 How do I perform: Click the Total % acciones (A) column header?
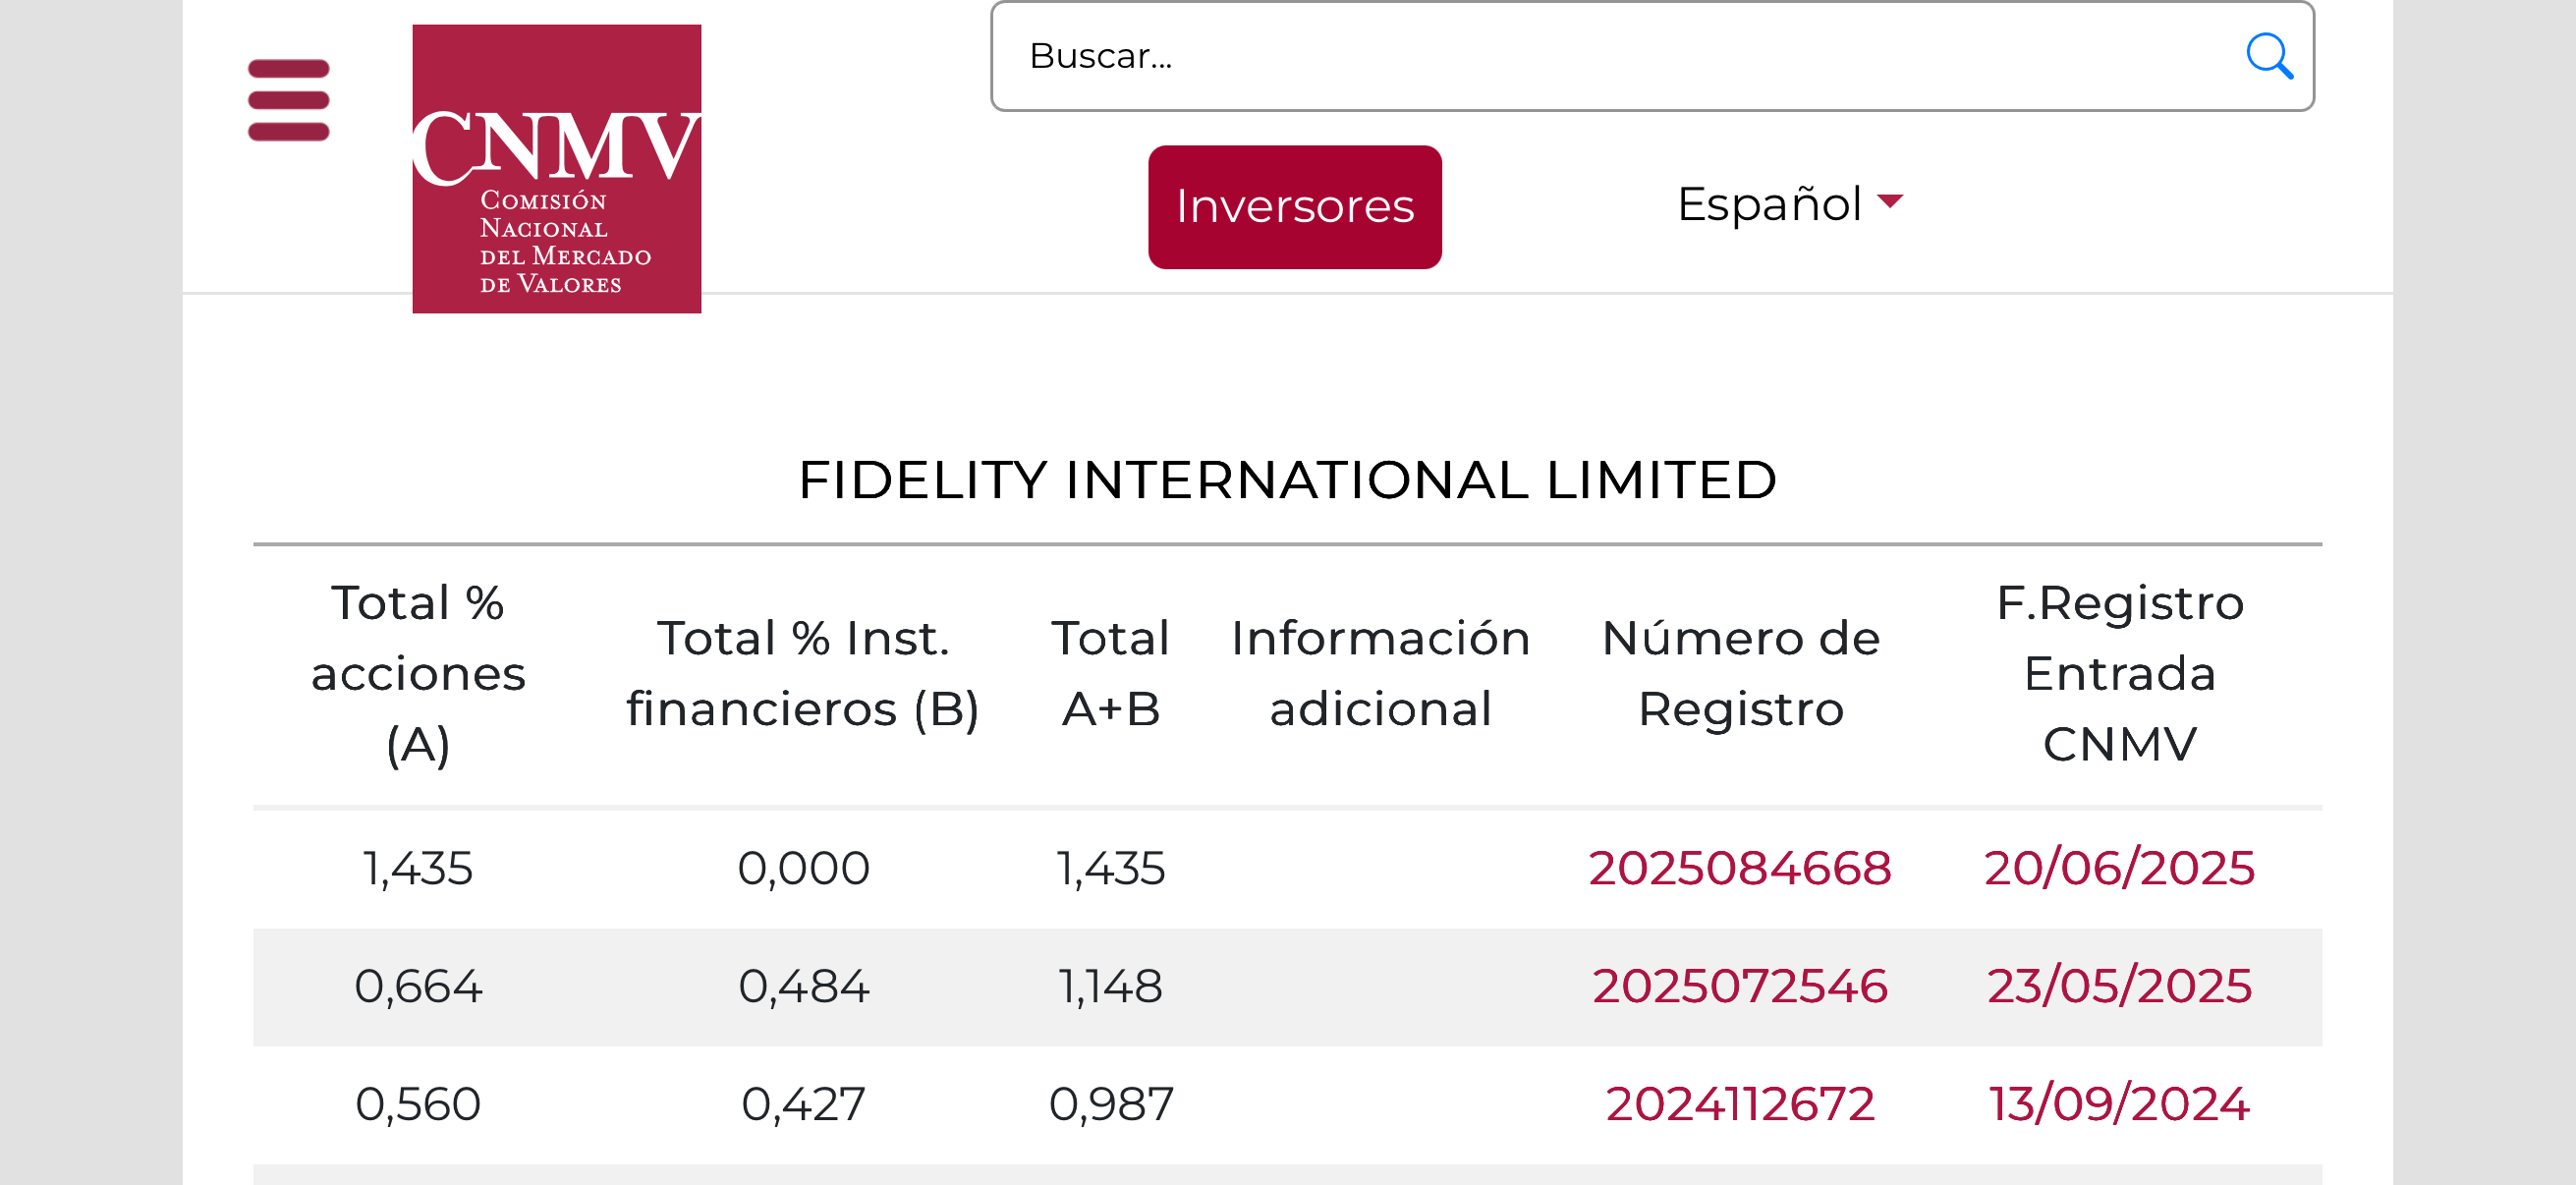pyautogui.click(x=418, y=674)
